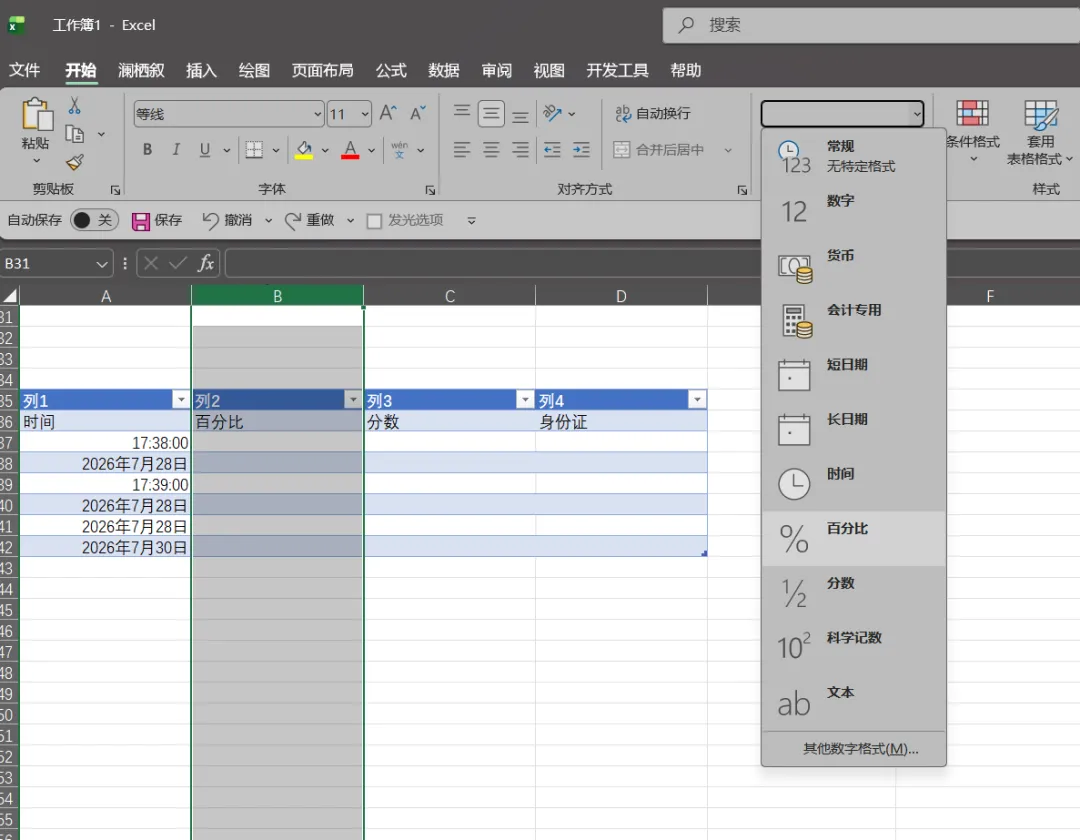Click the 保存 button
The image size is (1080, 840).
[157, 220]
